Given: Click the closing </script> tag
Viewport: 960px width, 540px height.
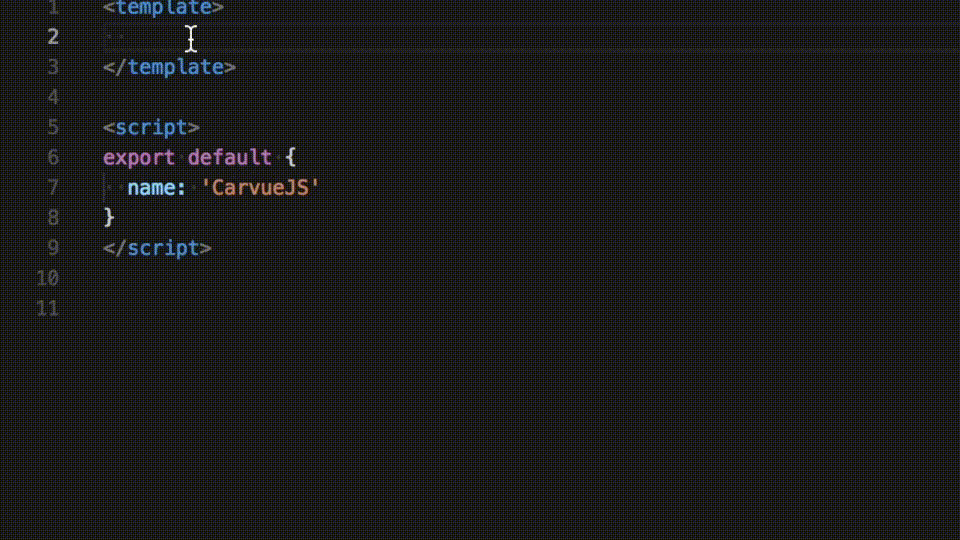Looking at the screenshot, I should (157, 248).
